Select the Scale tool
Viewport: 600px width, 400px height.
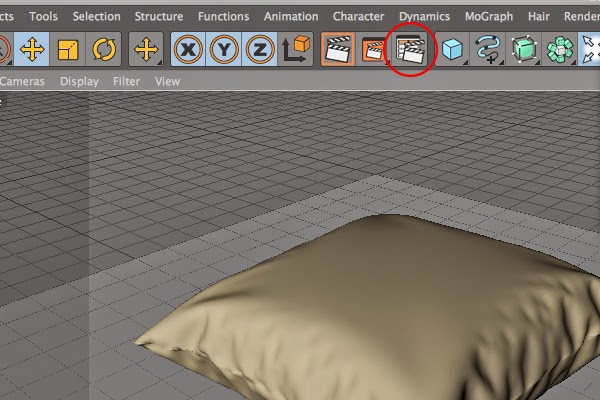click(x=68, y=49)
